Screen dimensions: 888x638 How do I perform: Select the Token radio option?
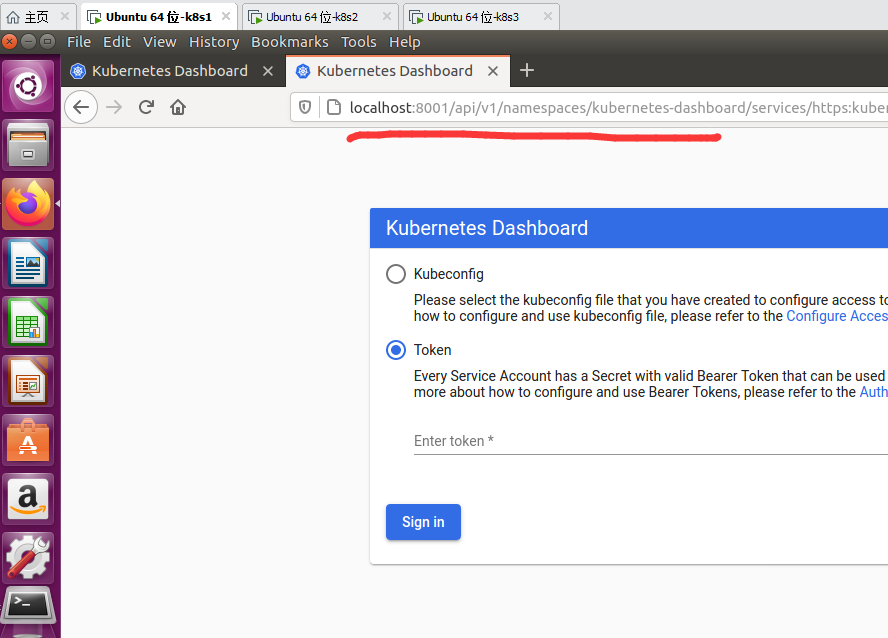pos(396,350)
